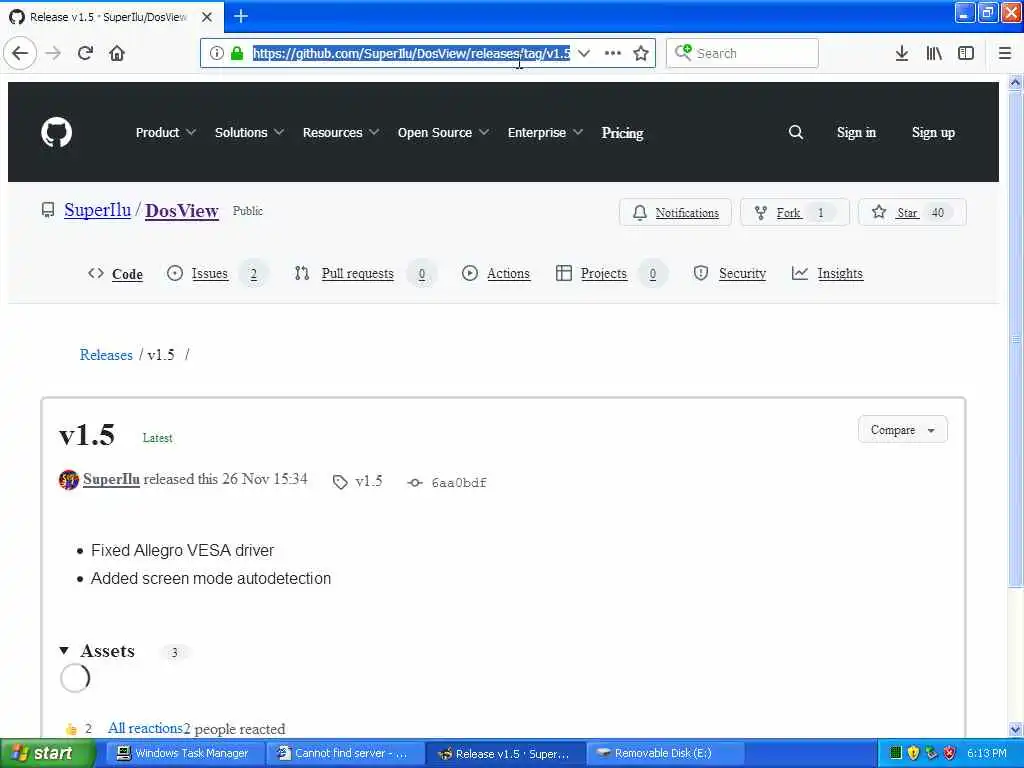The image size is (1024, 768).
Task: Click the GitHub search magnifier icon
Action: pyautogui.click(x=795, y=133)
